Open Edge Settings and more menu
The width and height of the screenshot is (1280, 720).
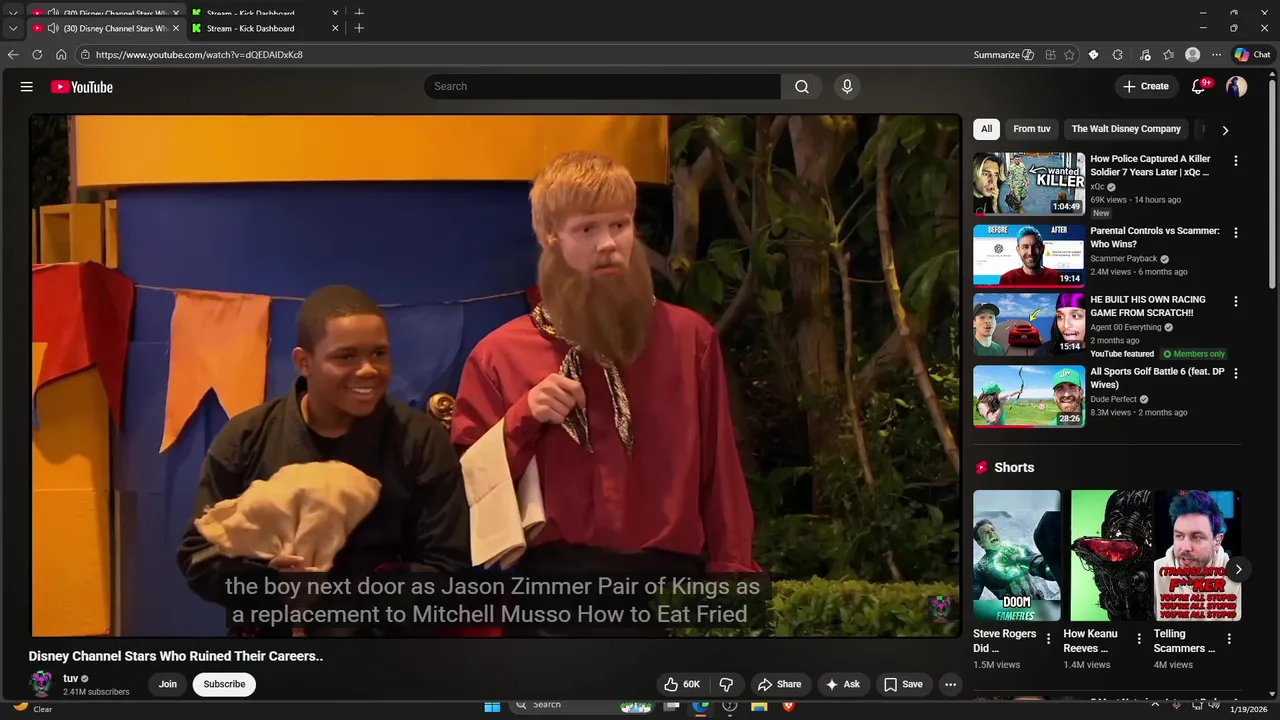(1216, 55)
